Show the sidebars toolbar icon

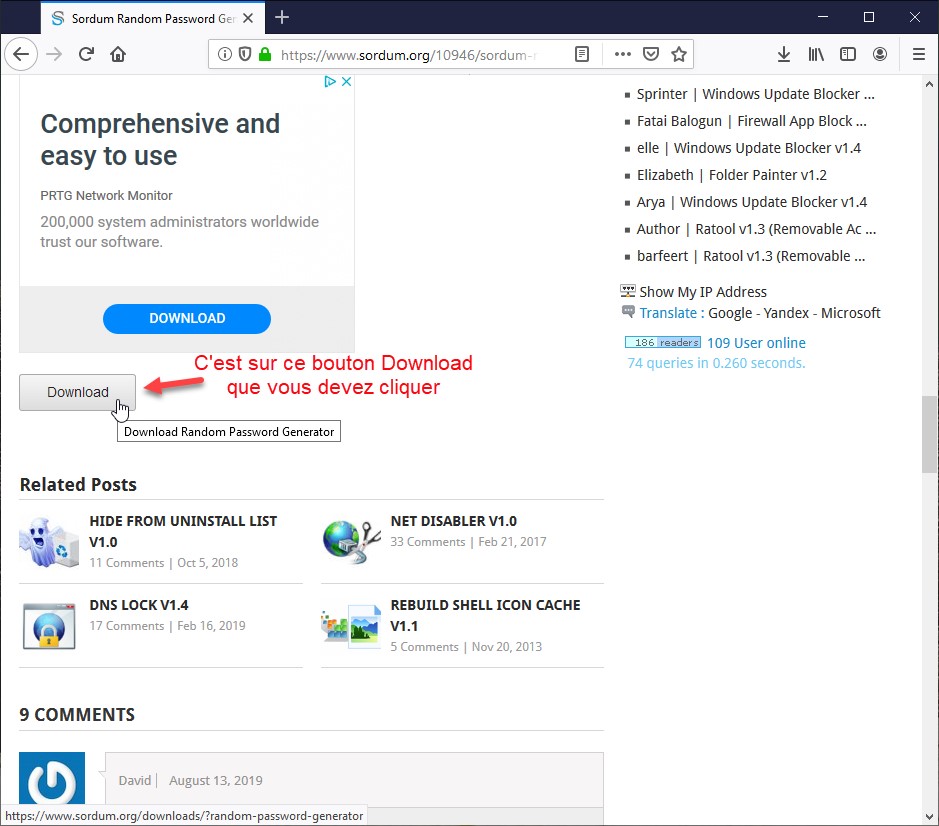coord(848,54)
